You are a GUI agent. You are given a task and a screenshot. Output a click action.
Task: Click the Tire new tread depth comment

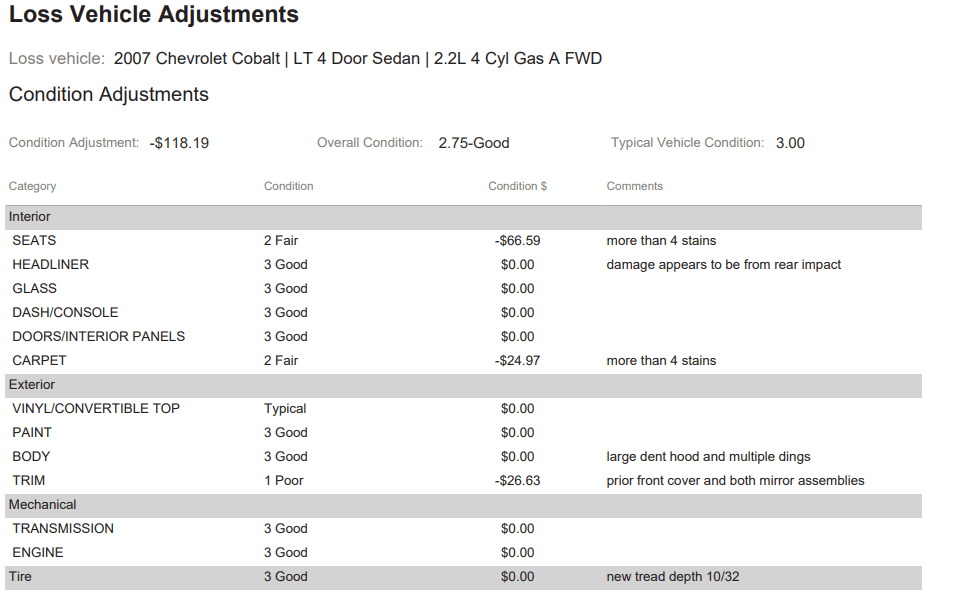[672, 577]
